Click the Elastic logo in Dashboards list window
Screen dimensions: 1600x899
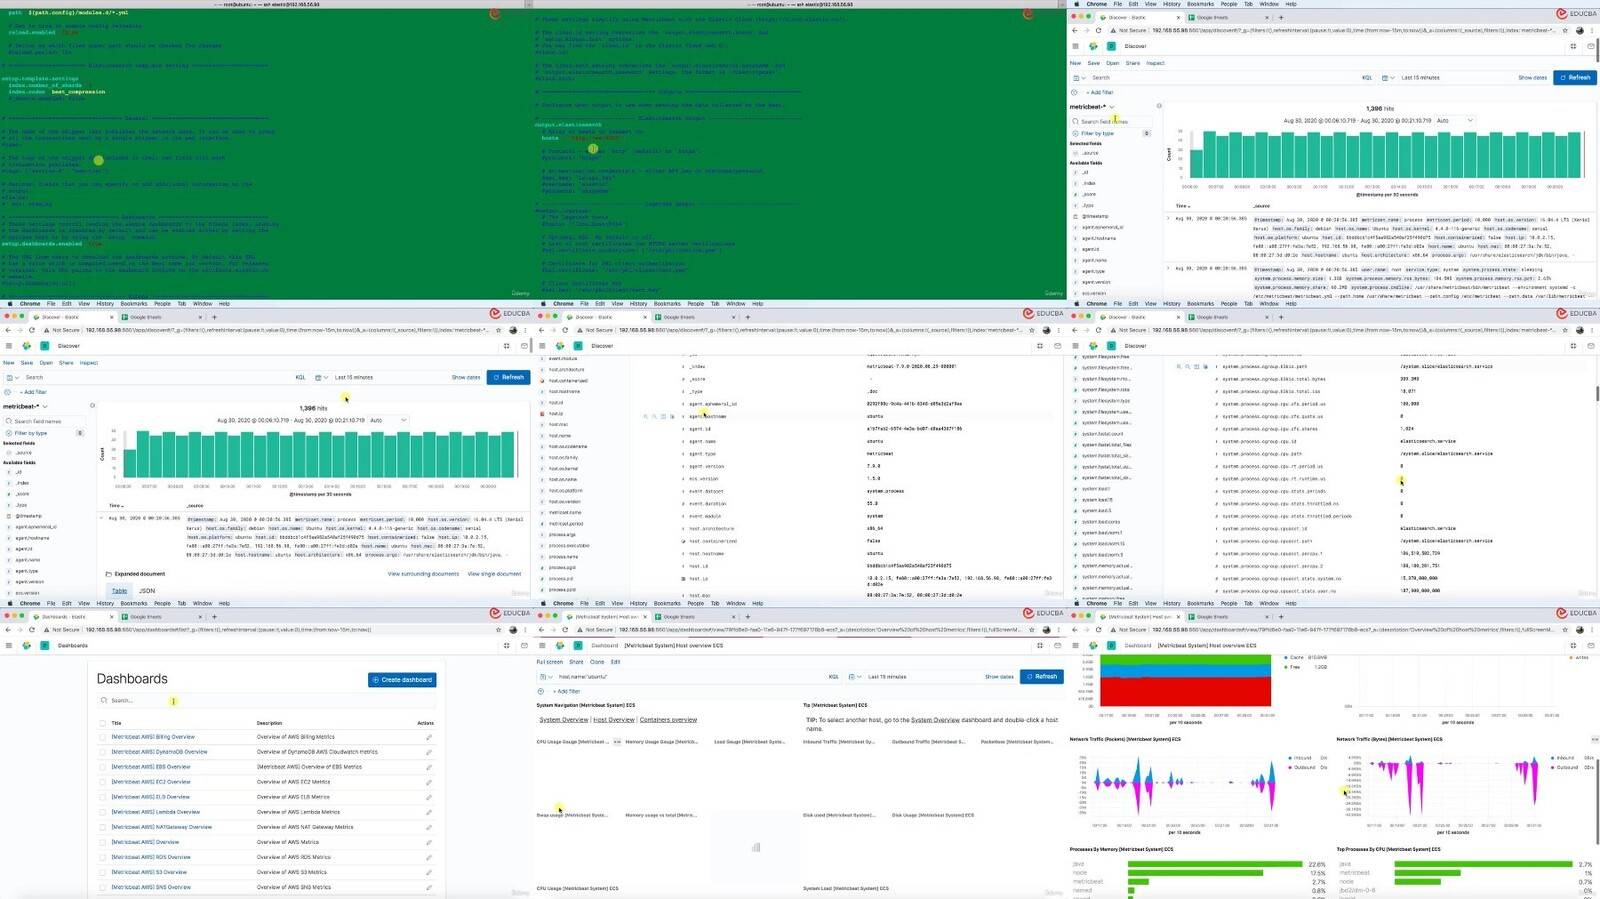pos(27,646)
